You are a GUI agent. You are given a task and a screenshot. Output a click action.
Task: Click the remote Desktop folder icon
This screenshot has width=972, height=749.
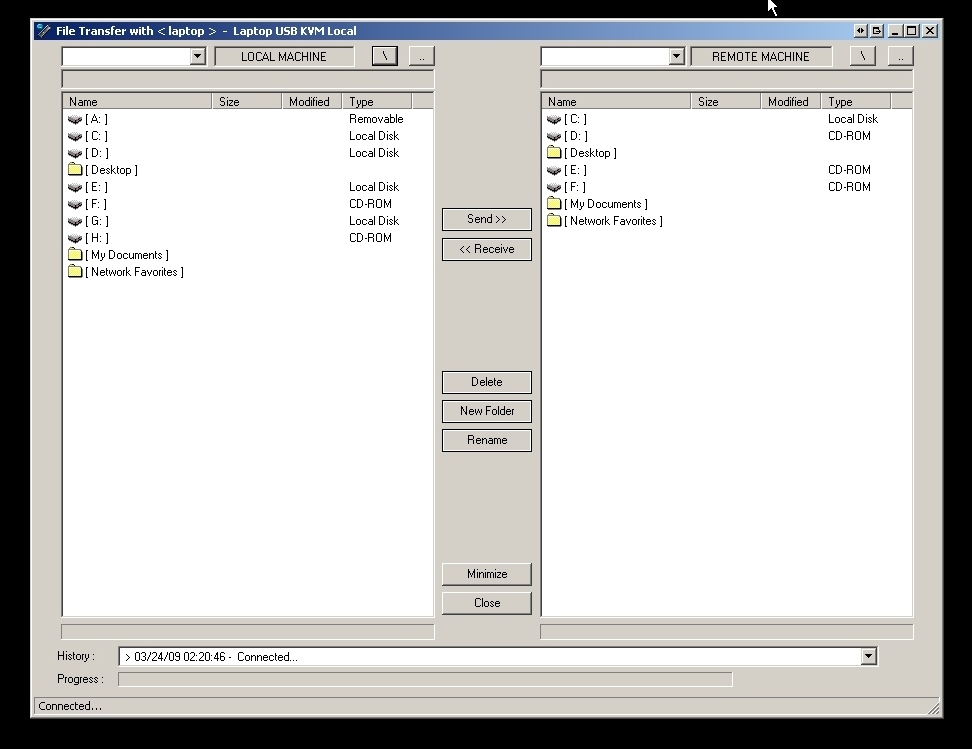click(x=554, y=153)
